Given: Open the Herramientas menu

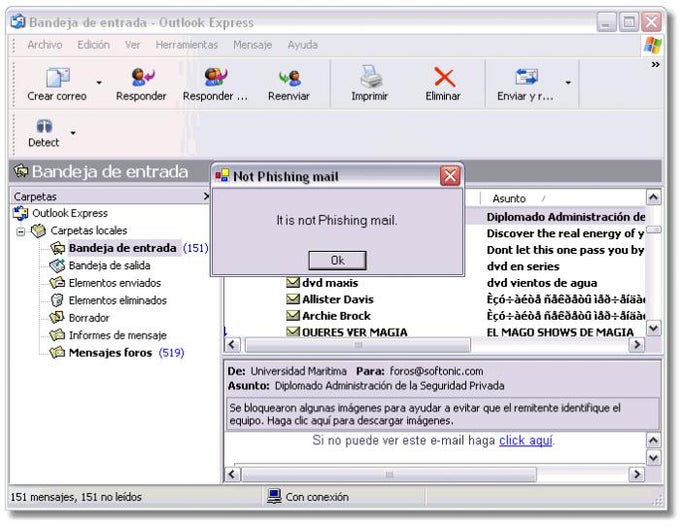Looking at the screenshot, I should (x=186, y=45).
